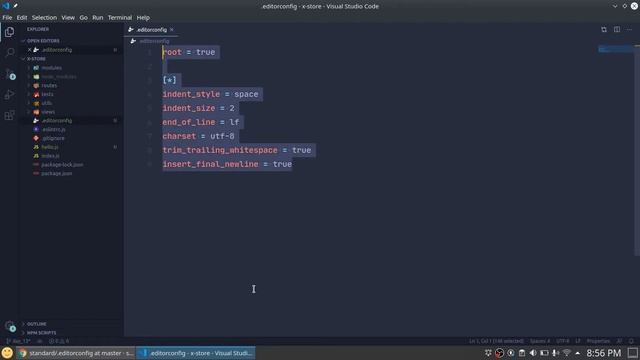Click the show desktop button on taskbar

point(633,353)
